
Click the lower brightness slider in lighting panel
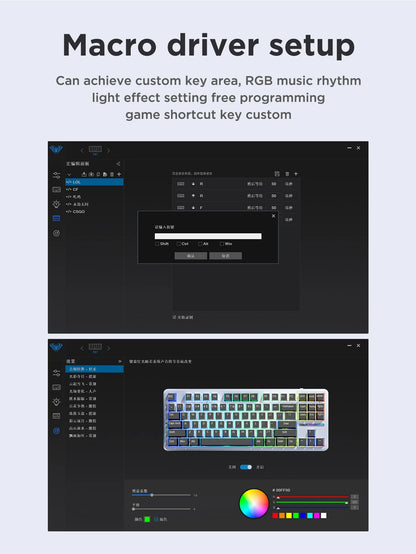tap(161, 509)
